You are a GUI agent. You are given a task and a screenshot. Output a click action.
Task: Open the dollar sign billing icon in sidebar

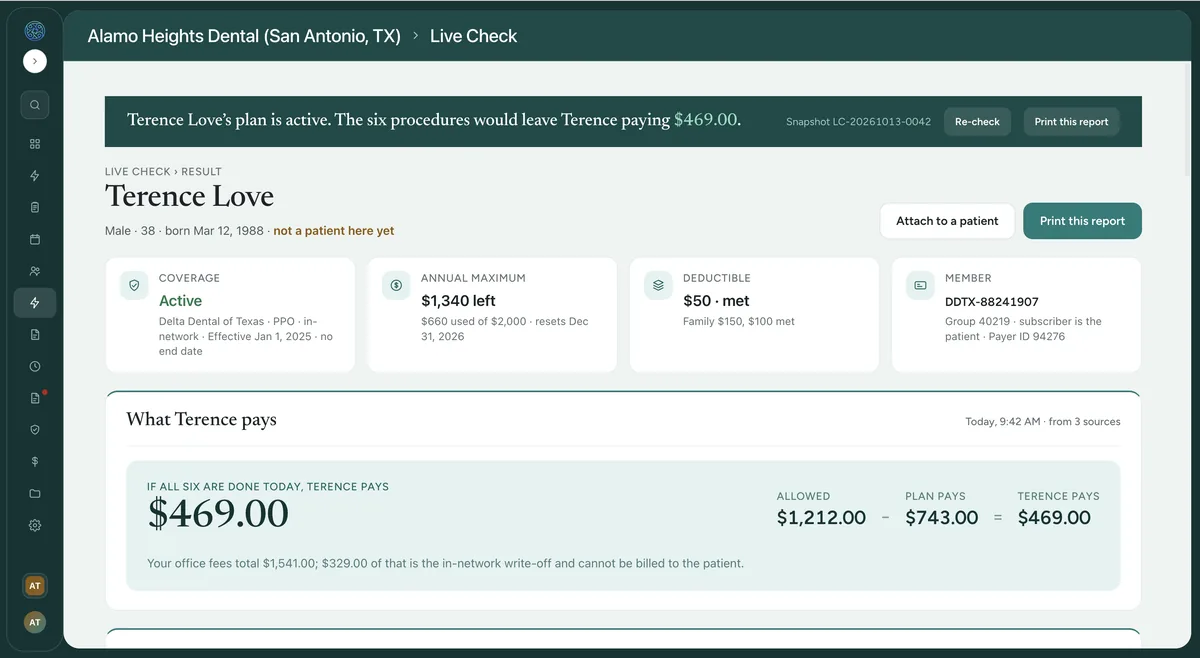[35, 461]
